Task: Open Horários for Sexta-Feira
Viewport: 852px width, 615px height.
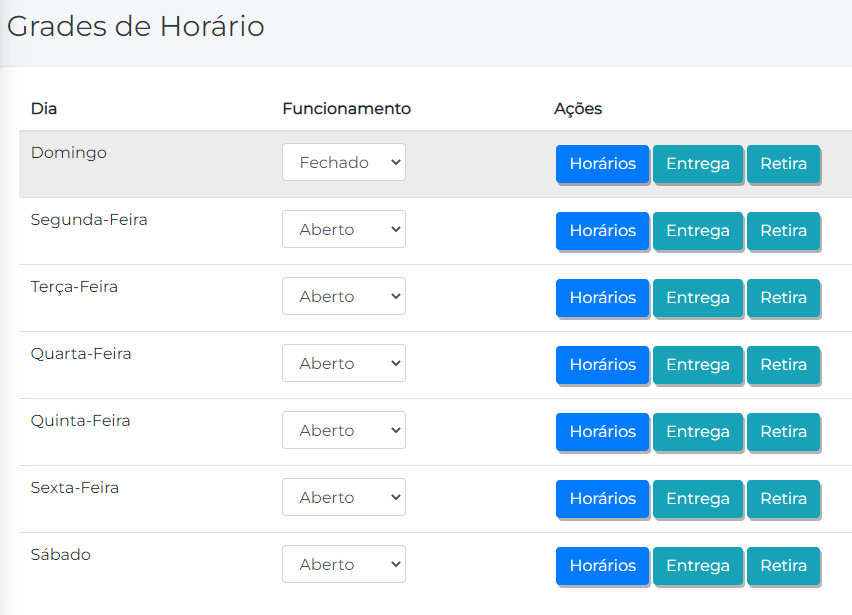Action: coord(602,499)
